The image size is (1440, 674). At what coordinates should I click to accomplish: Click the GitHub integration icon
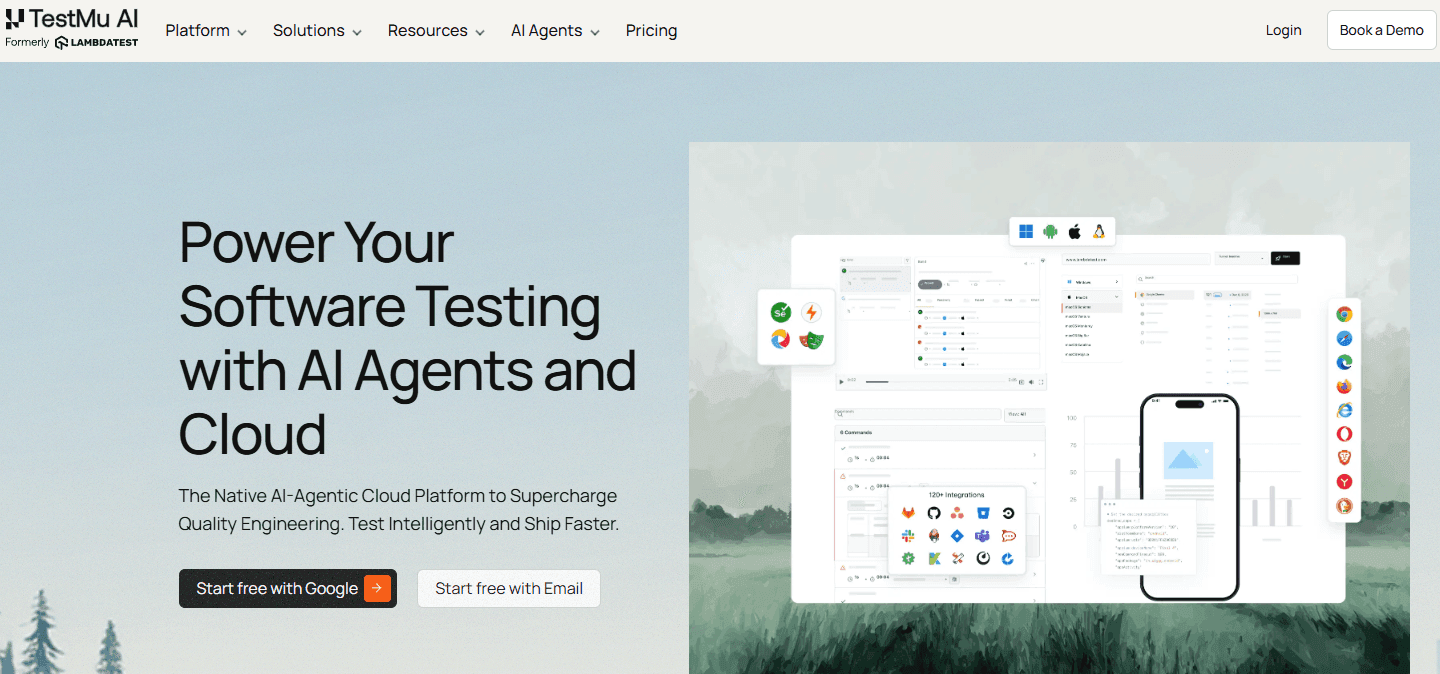pos(934,513)
